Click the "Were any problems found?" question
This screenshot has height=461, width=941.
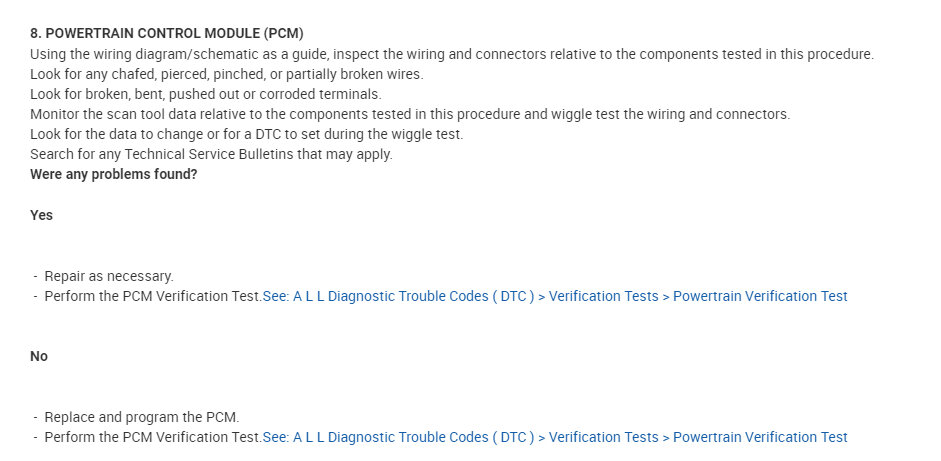[113, 174]
